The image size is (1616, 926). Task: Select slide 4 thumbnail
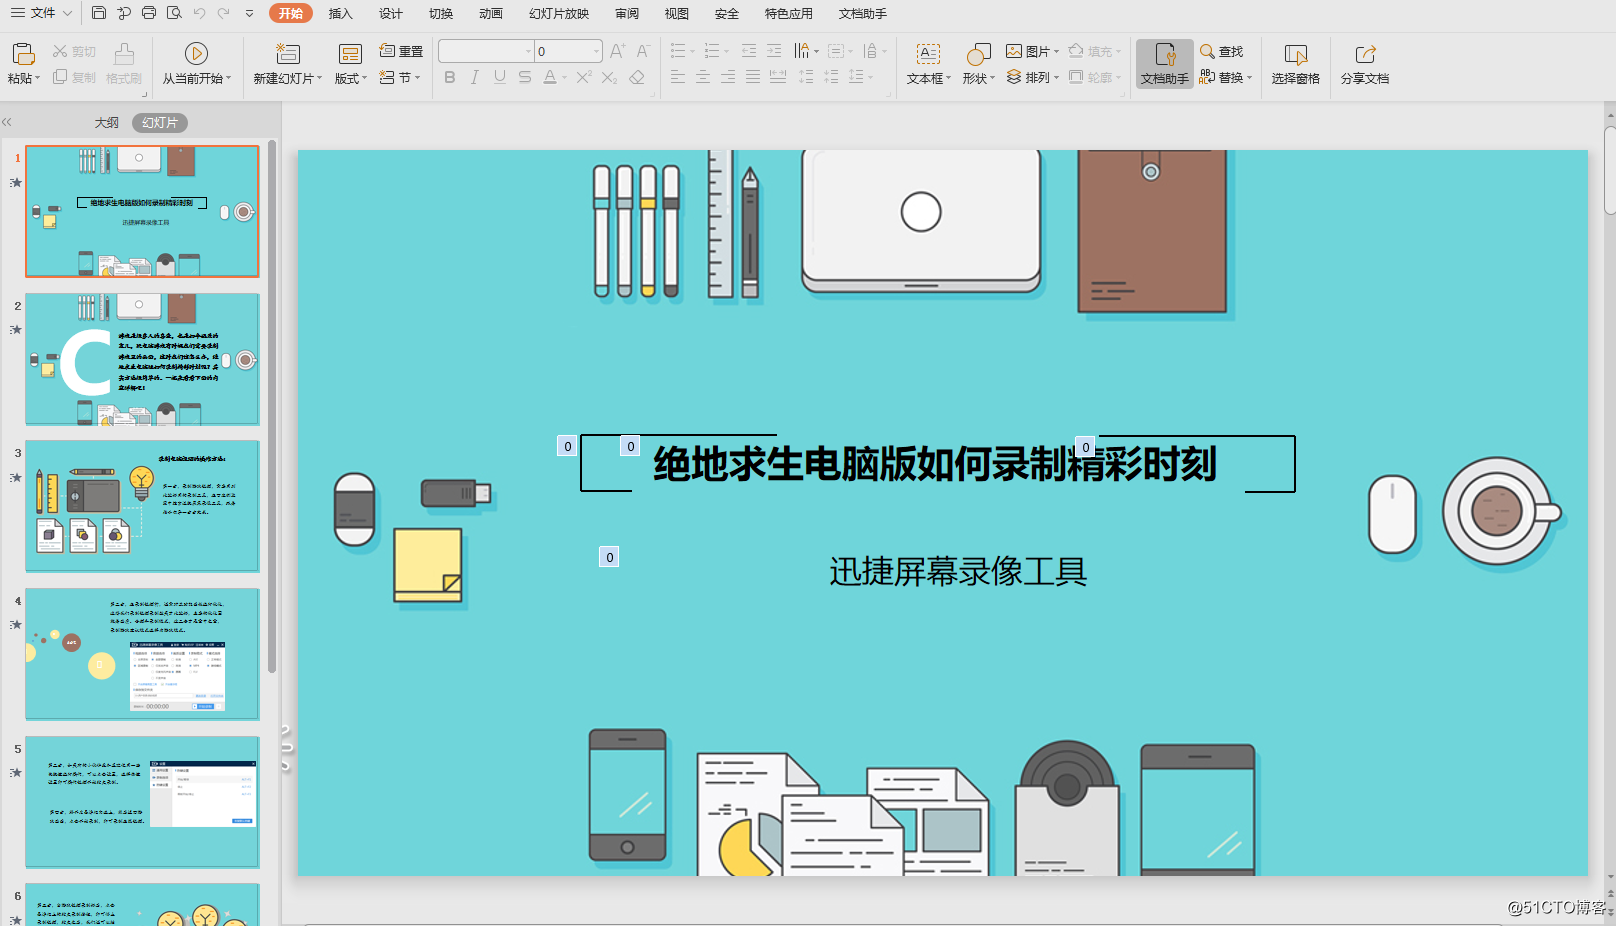click(x=142, y=654)
